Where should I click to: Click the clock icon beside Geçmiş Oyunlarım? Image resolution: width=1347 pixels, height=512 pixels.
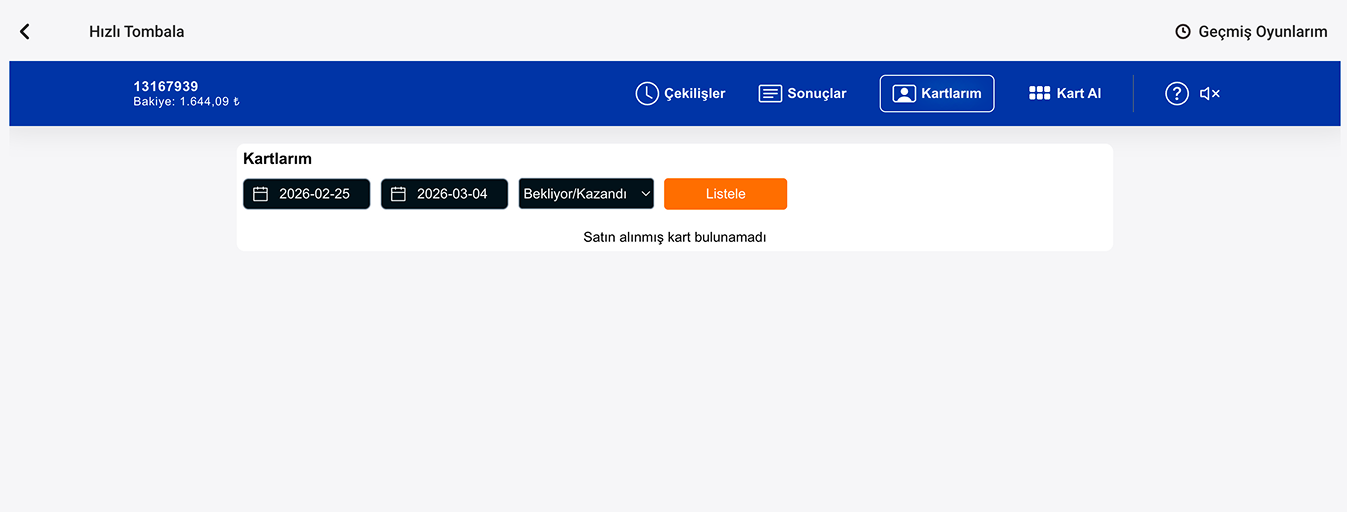point(1182,32)
